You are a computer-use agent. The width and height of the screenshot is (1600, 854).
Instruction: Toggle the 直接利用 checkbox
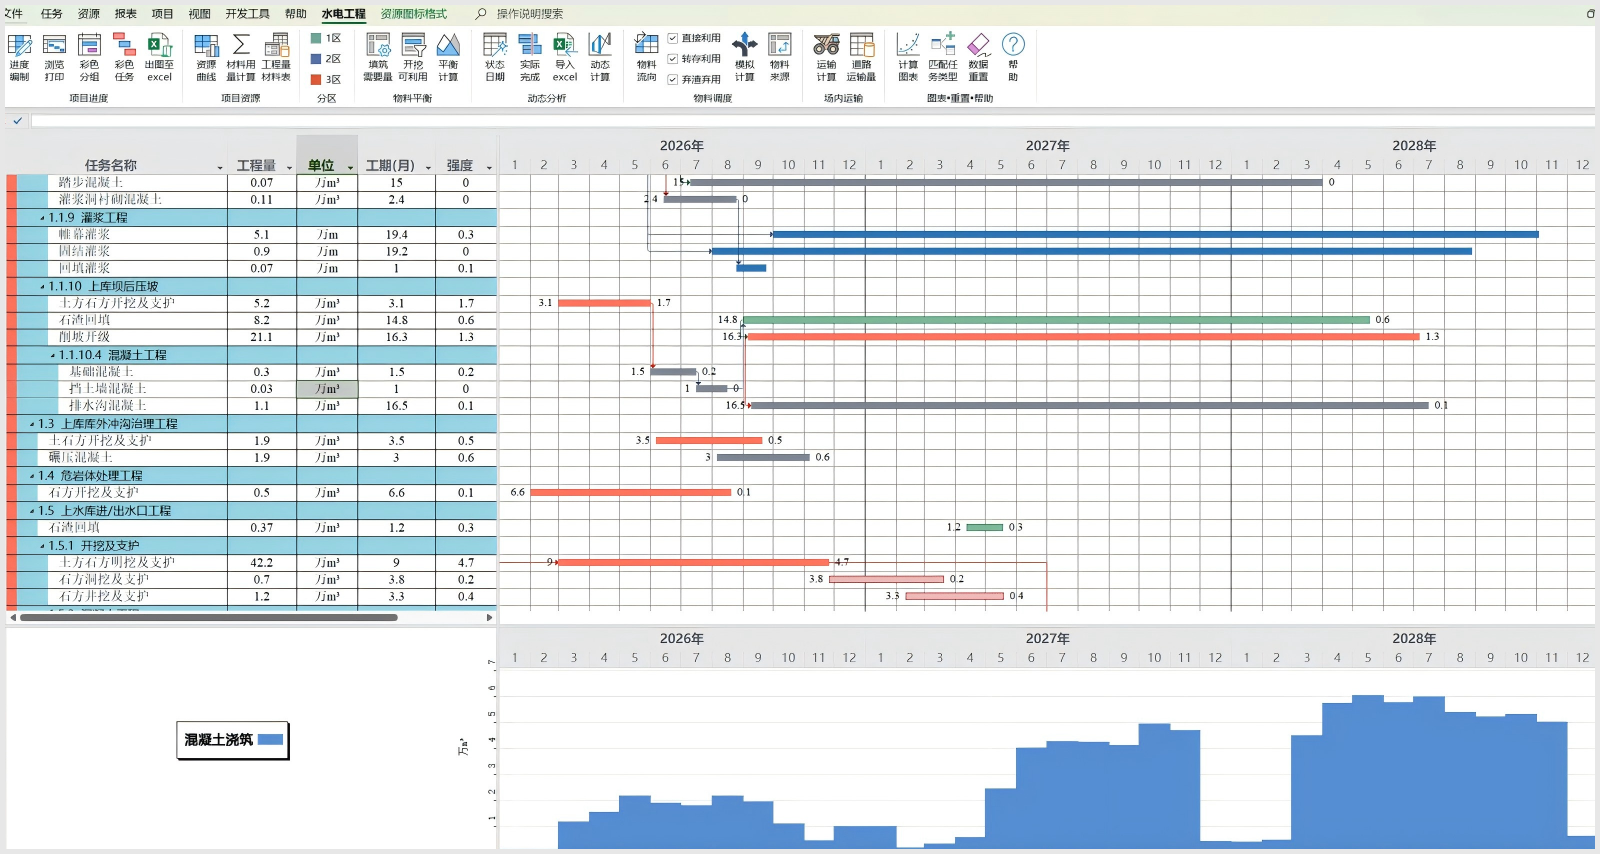673,38
